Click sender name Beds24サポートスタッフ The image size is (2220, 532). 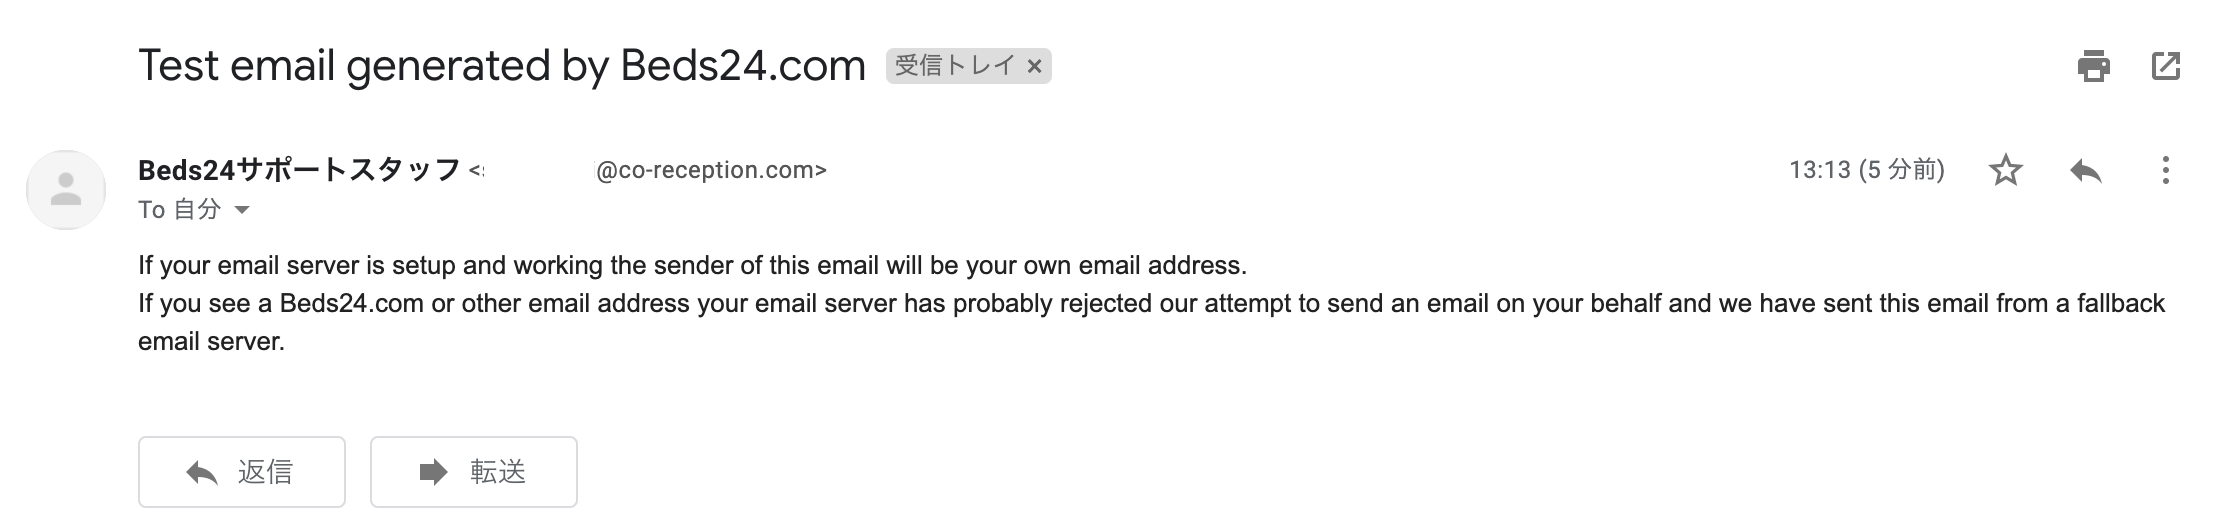tap(299, 170)
